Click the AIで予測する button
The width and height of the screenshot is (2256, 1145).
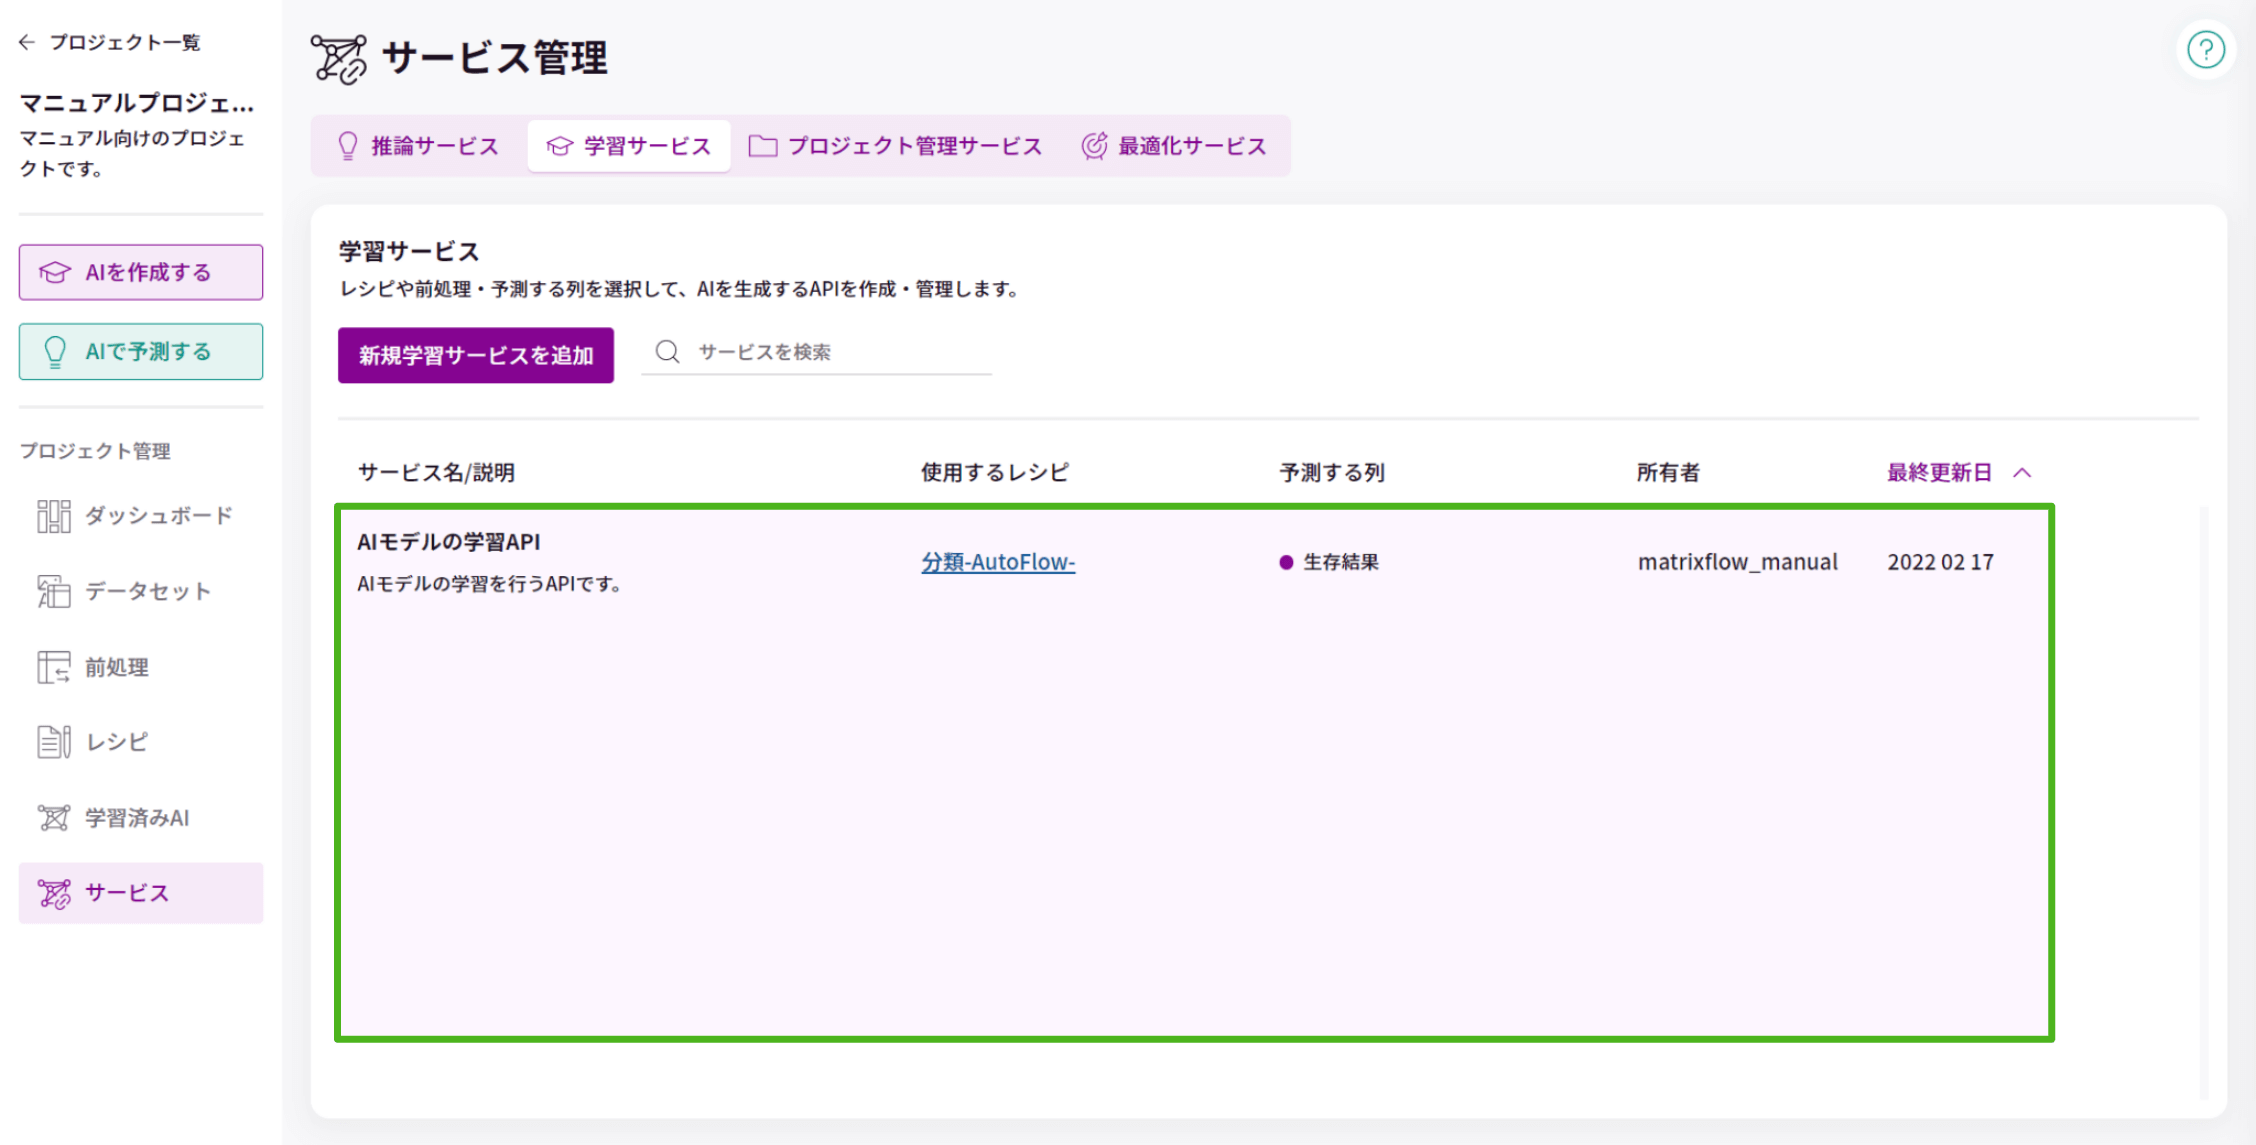[140, 351]
